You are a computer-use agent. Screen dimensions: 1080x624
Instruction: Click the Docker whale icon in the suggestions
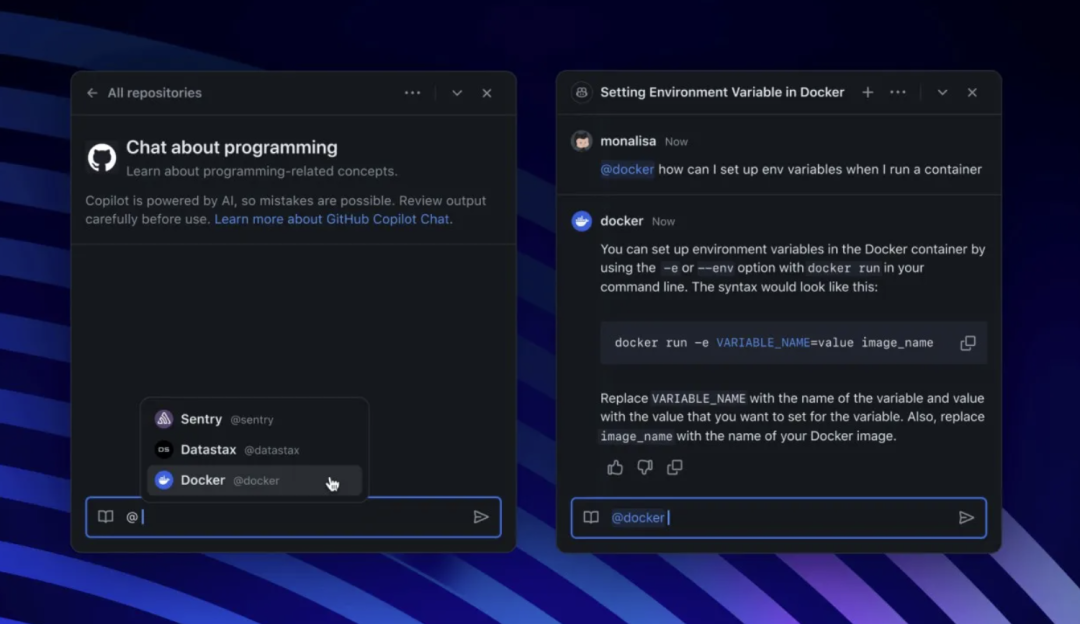(x=164, y=480)
